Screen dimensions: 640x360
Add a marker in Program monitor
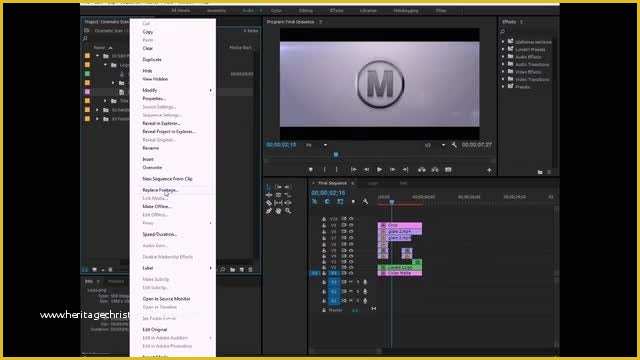click(x=311, y=169)
